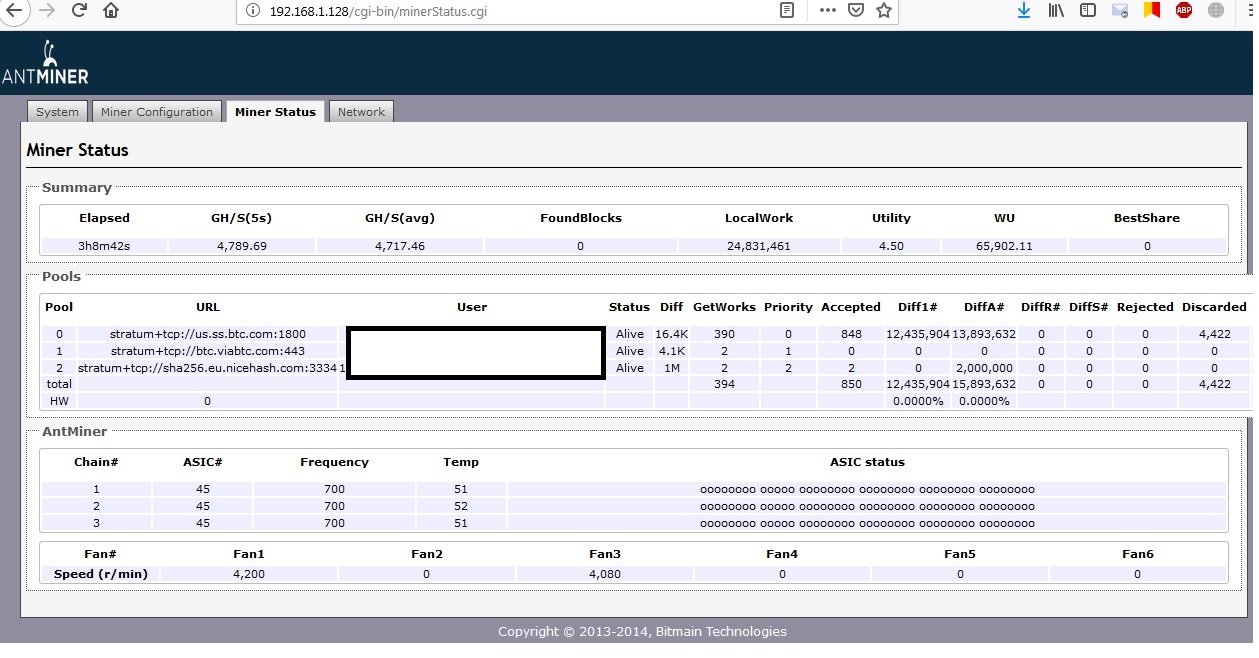Select the GH/S(avg) value 4,717.46
The width and height of the screenshot is (1259, 658).
coord(399,246)
